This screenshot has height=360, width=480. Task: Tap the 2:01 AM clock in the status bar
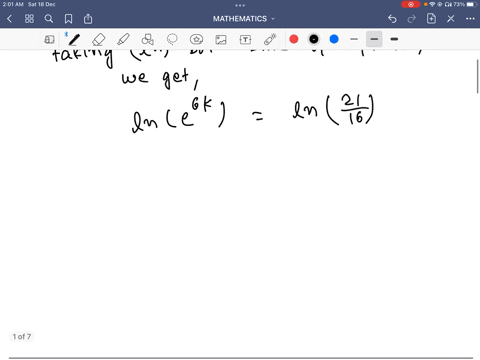13,4
